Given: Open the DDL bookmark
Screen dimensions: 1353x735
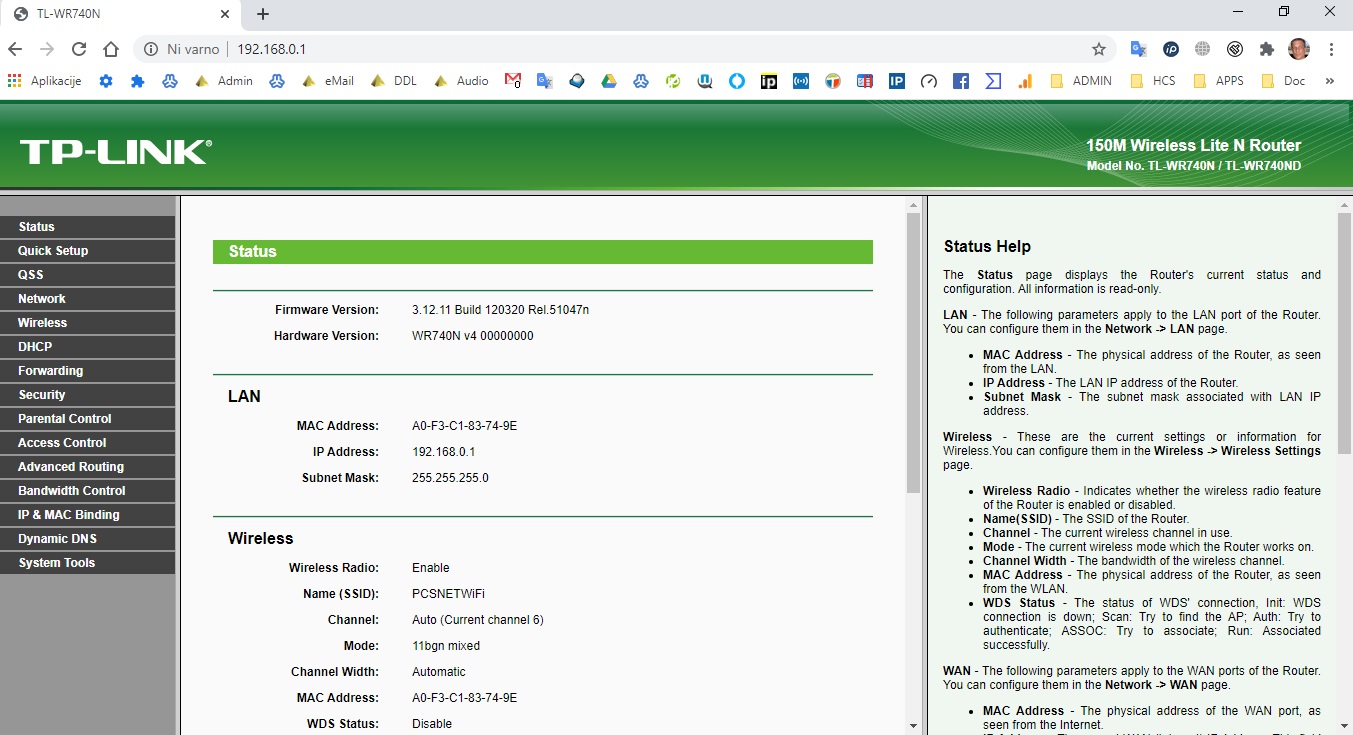Looking at the screenshot, I should pyautogui.click(x=394, y=81).
